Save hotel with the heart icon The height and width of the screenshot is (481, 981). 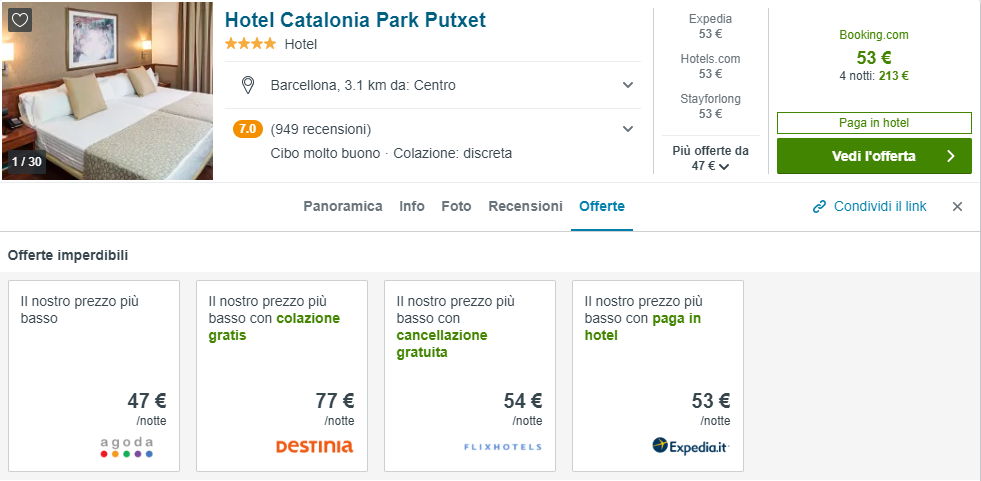[x=20, y=19]
